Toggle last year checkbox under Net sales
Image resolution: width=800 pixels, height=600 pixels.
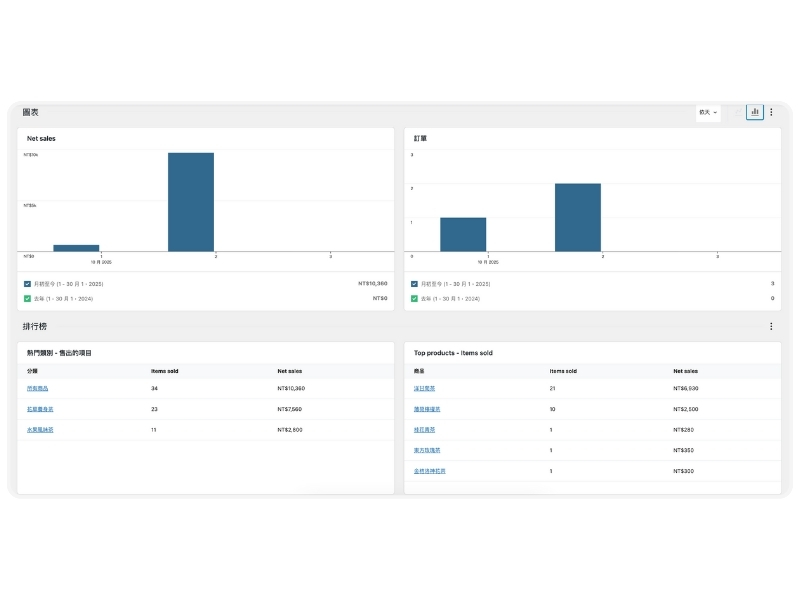point(27,298)
